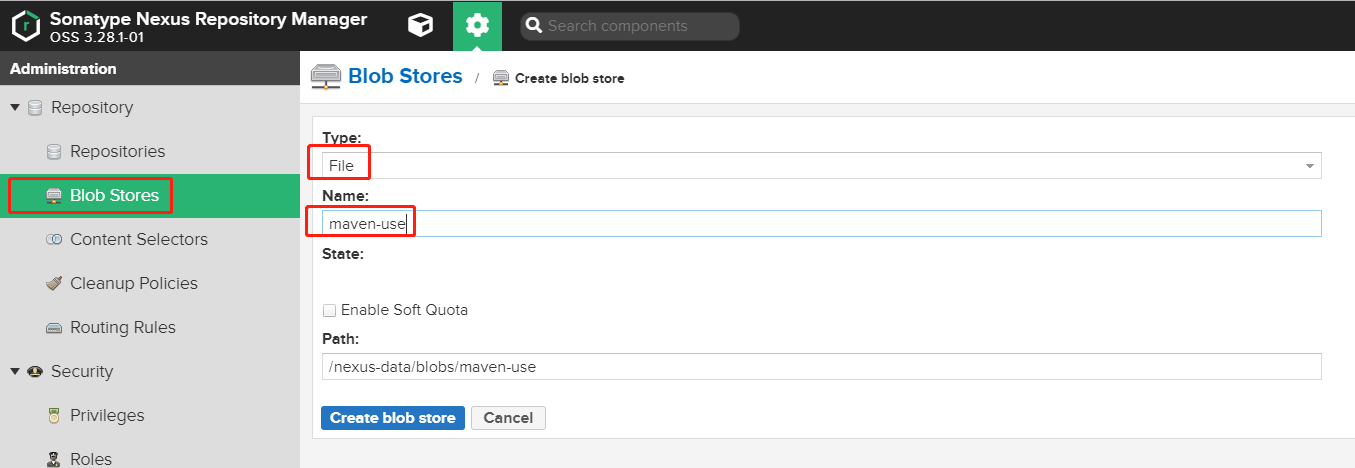Select Blob Stores in the sidebar
Viewport: 1355px width, 468px height.
coord(114,196)
